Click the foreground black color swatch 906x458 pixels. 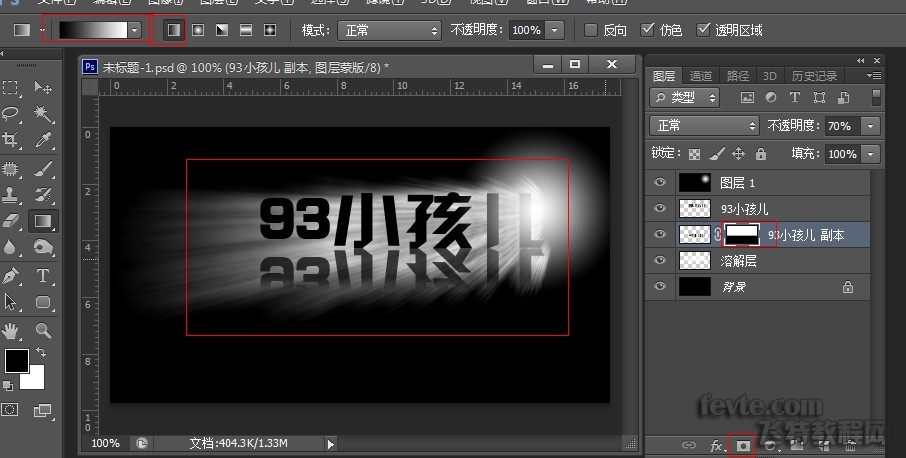(16, 360)
